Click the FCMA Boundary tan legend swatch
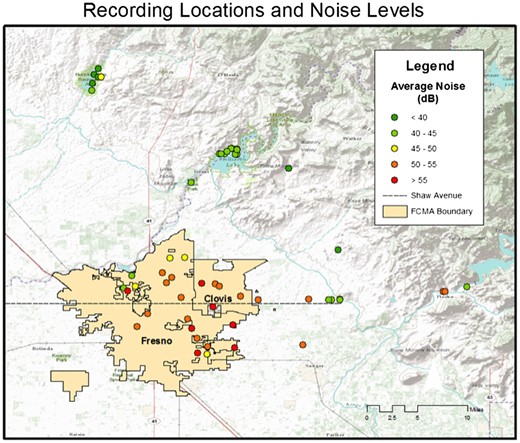This screenshot has width=520, height=443. tap(395, 211)
